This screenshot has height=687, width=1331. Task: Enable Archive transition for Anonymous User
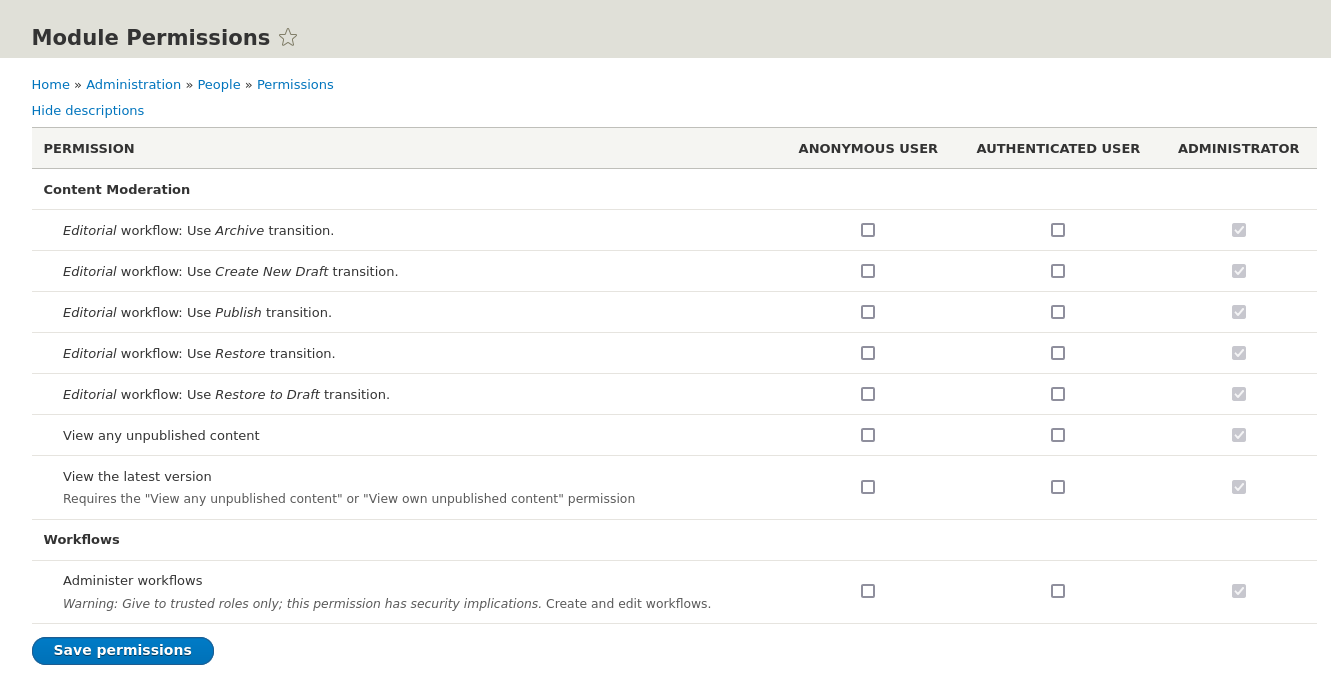point(867,230)
